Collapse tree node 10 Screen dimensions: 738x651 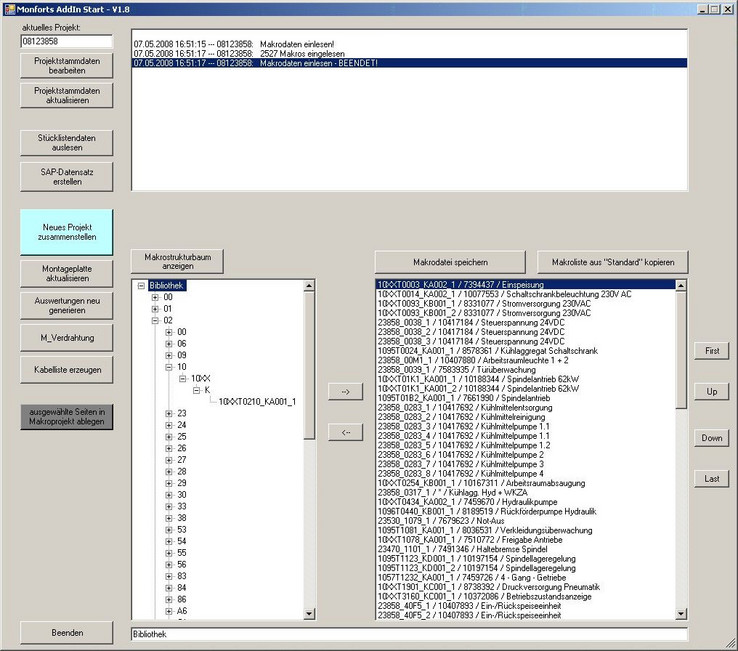click(x=169, y=367)
